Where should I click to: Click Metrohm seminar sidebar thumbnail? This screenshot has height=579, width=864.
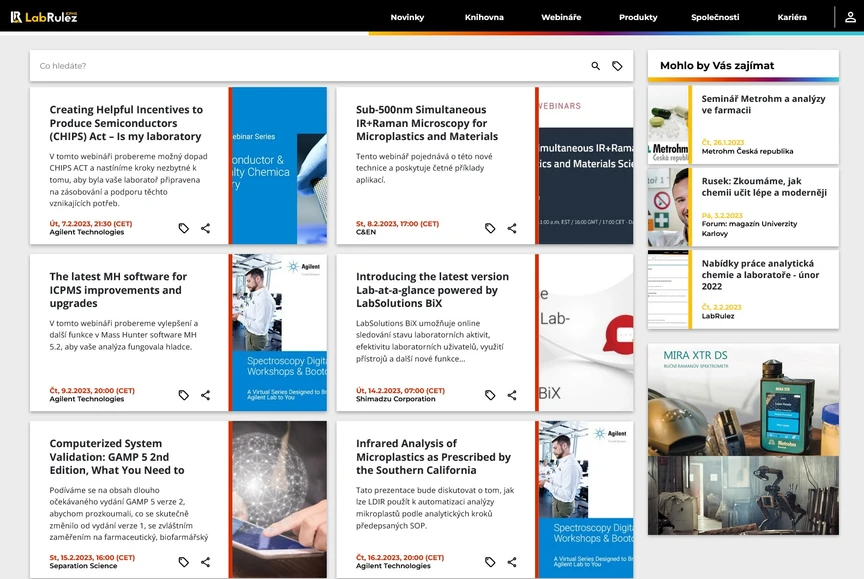[668, 125]
